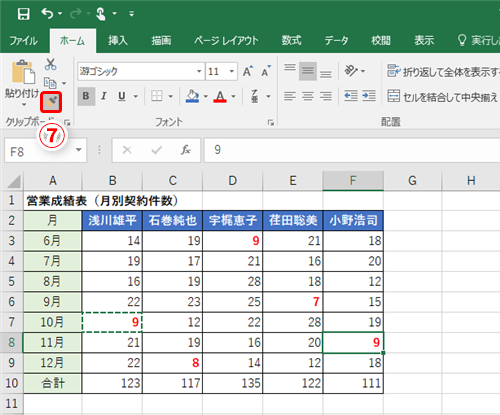Viewport: 500px width, 415px height.
Task: Click the Save icon in quick access toolbar
Action: tap(24, 14)
